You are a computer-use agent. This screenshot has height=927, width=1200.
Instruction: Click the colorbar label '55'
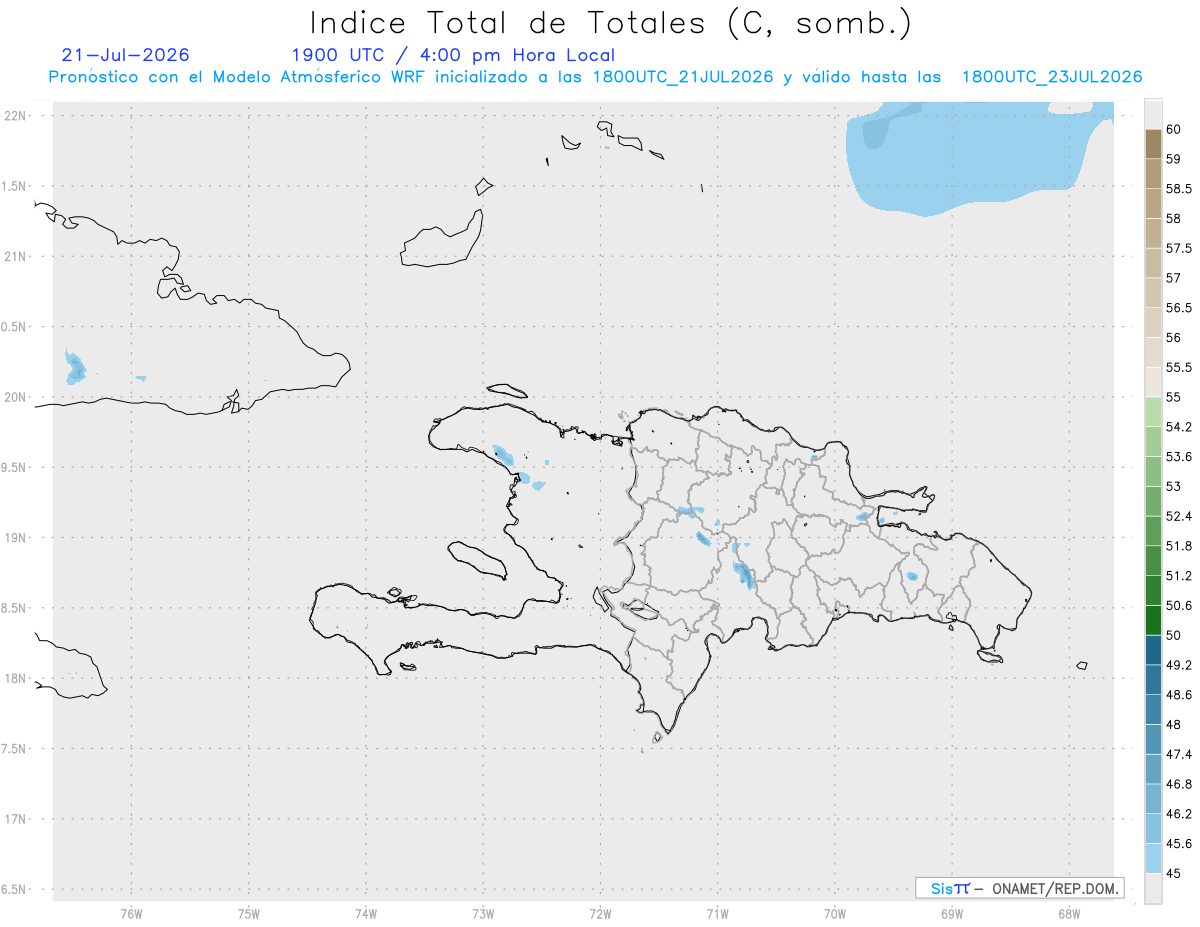tap(1174, 397)
